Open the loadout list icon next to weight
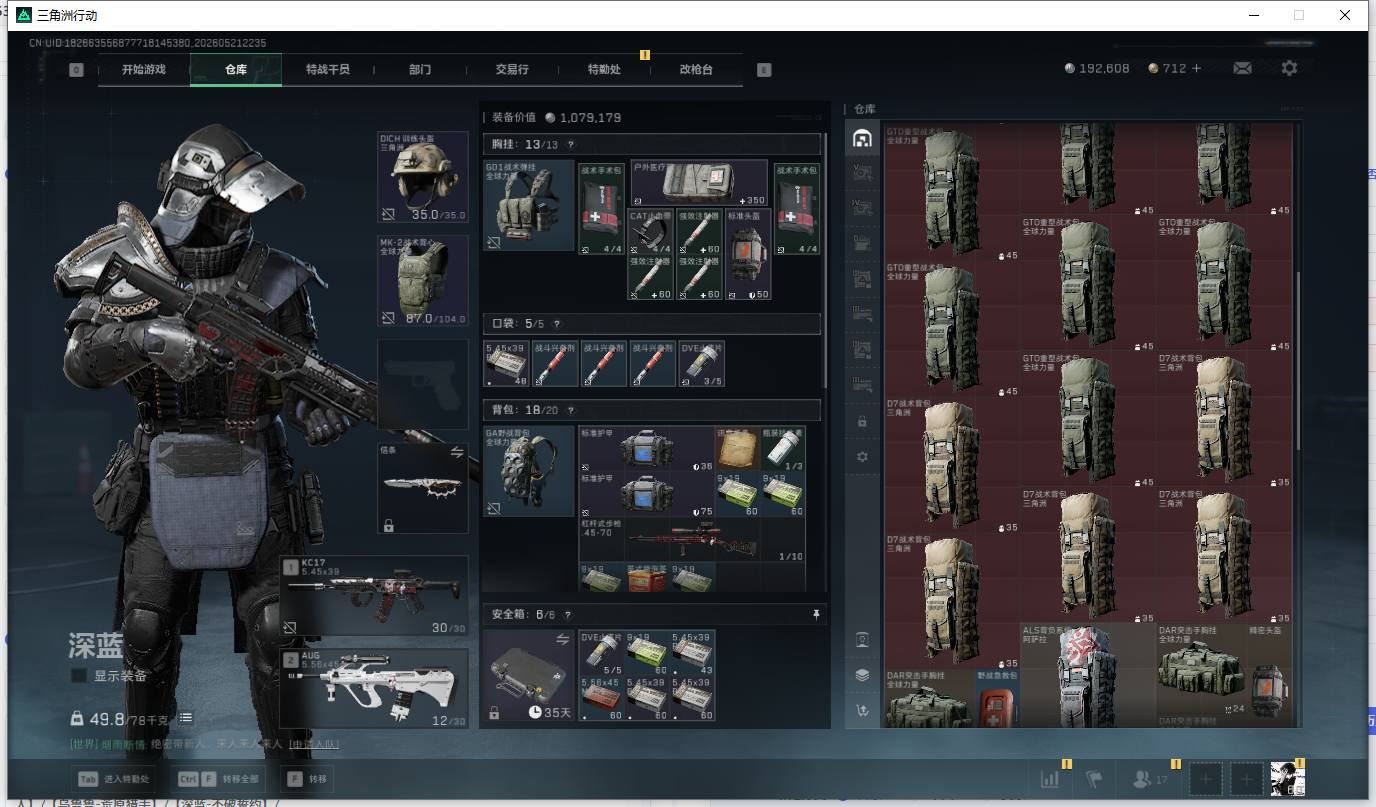This screenshot has height=807, width=1376. [x=186, y=718]
